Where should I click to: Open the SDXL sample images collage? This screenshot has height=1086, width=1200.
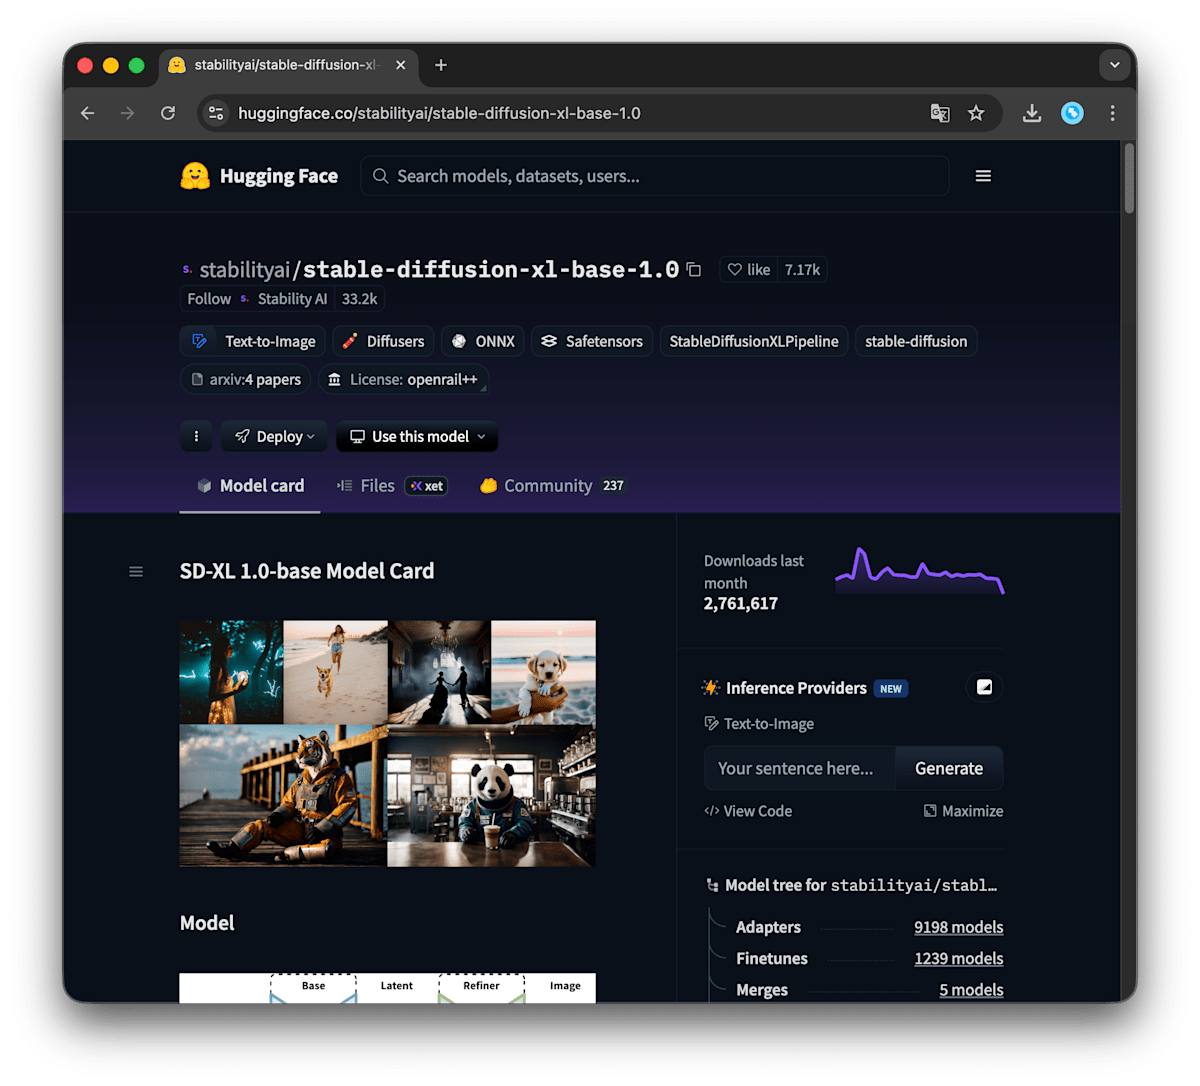click(388, 743)
